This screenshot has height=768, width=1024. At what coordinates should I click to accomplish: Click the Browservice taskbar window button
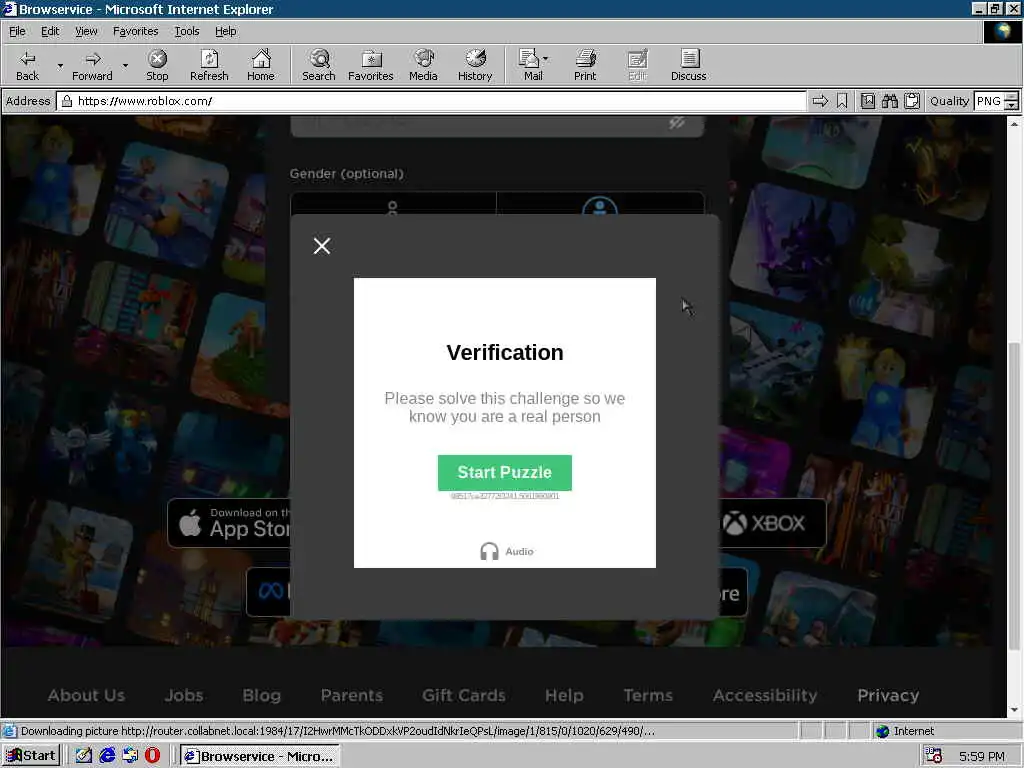click(x=260, y=756)
